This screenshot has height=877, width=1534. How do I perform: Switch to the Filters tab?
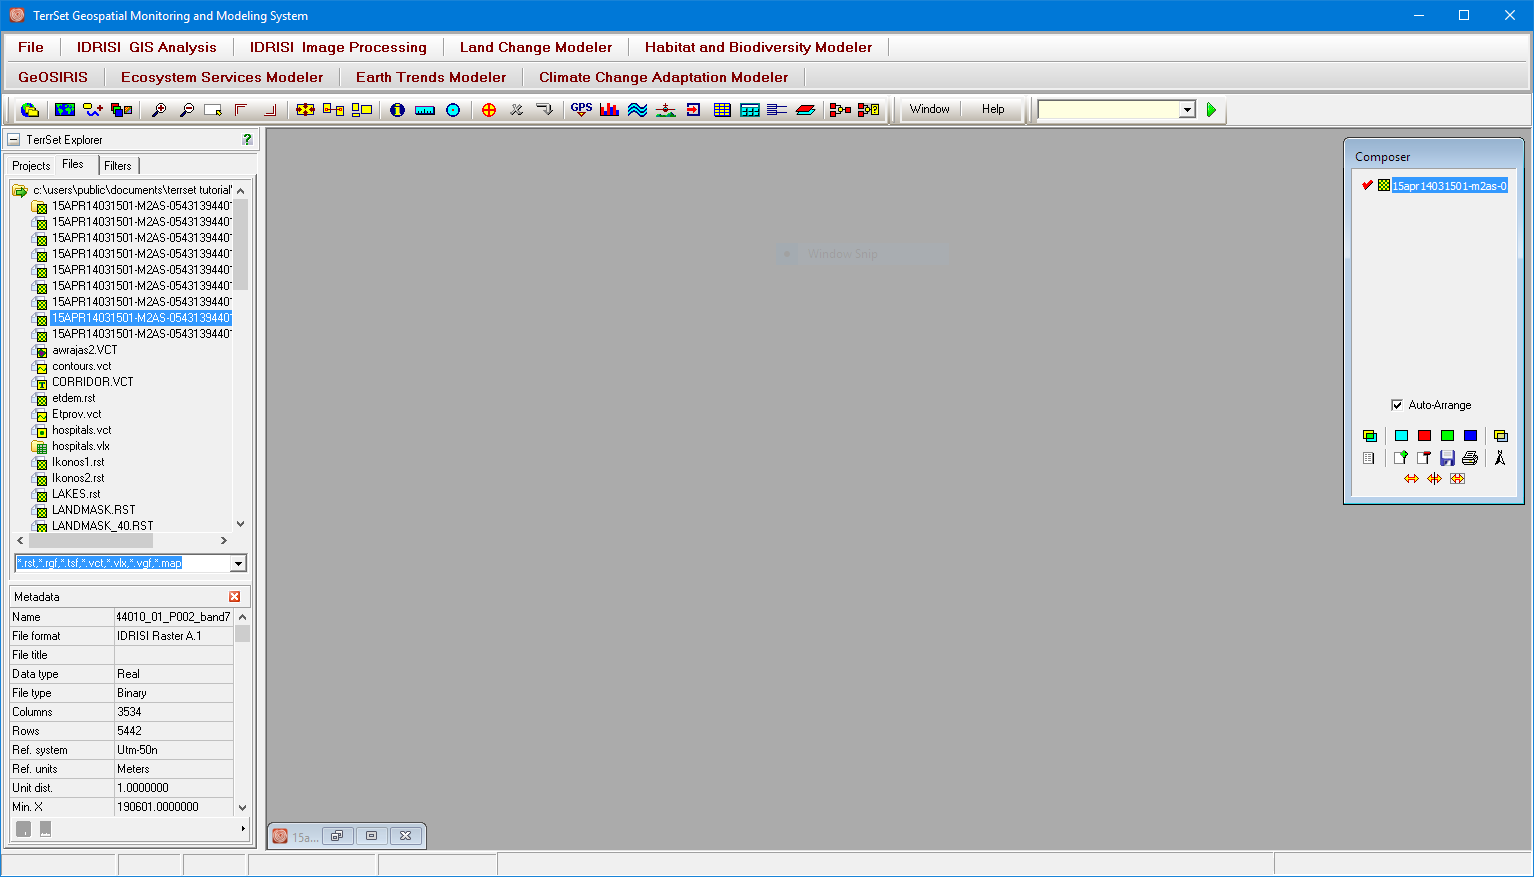click(117, 166)
